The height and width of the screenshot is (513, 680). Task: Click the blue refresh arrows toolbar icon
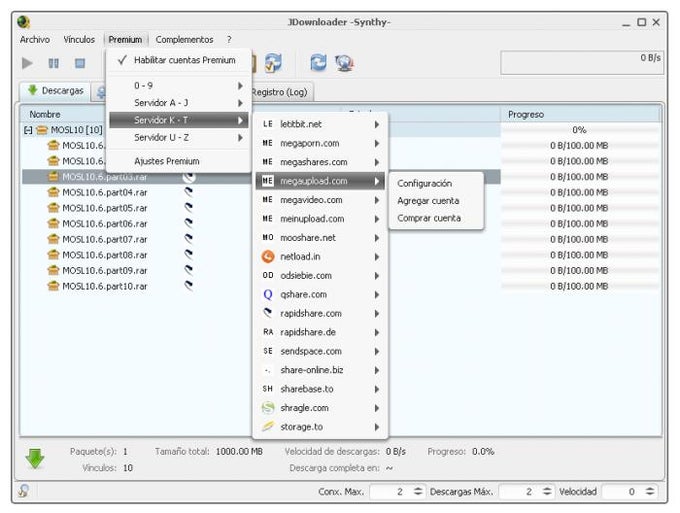point(318,63)
